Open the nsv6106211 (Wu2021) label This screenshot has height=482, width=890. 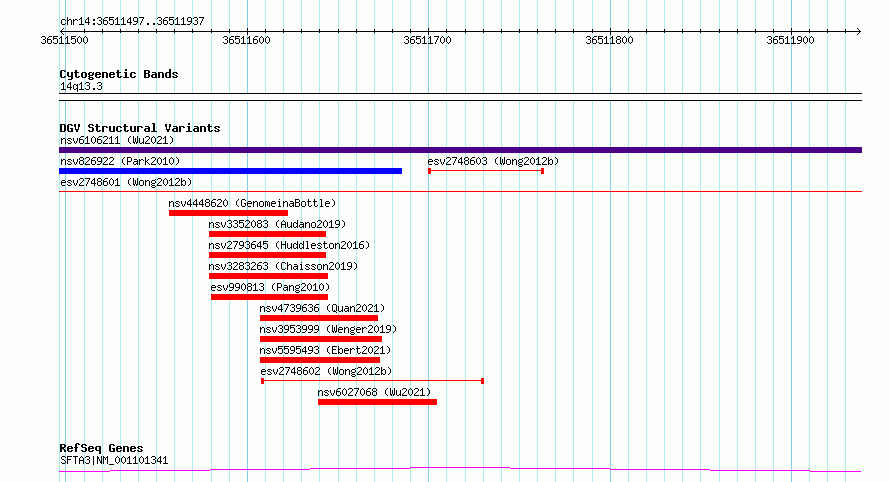click(x=117, y=140)
